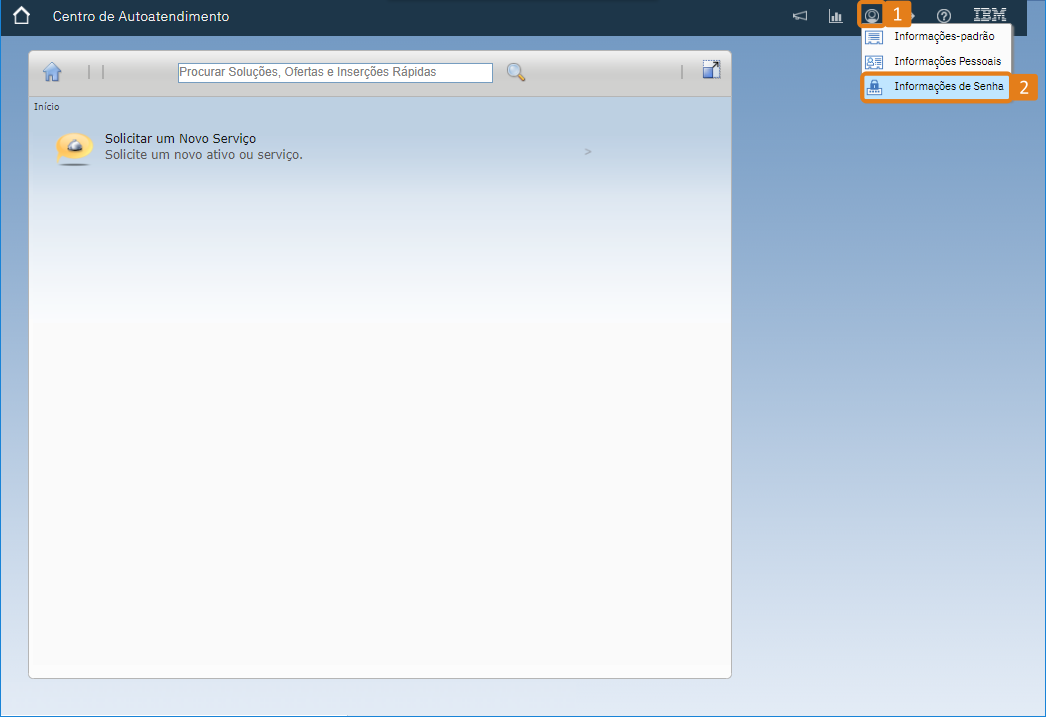The width and height of the screenshot is (1046, 717).
Task: Click the home icon in the top header
Action: 21,16
